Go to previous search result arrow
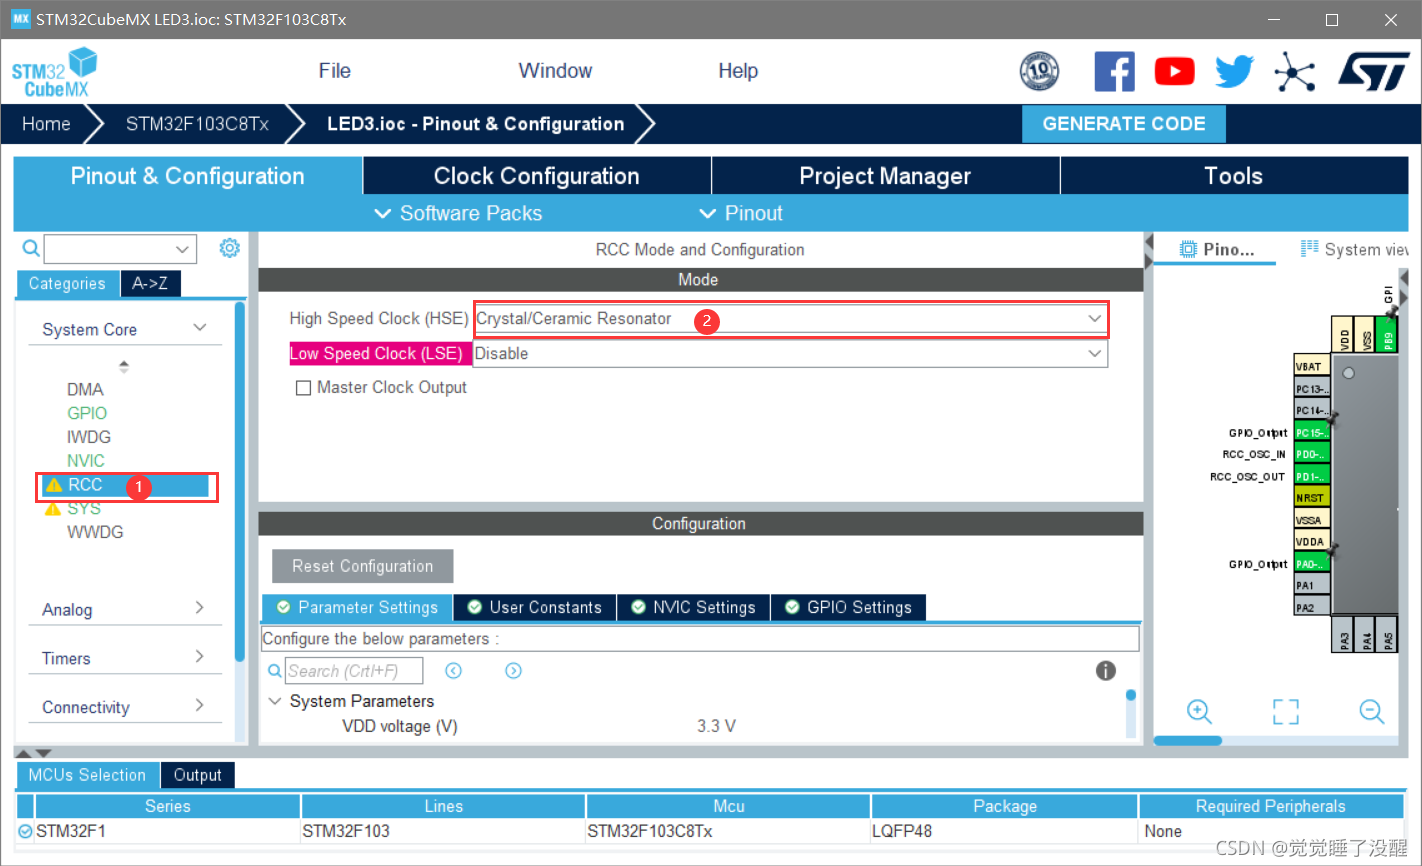 [x=453, y=671]
